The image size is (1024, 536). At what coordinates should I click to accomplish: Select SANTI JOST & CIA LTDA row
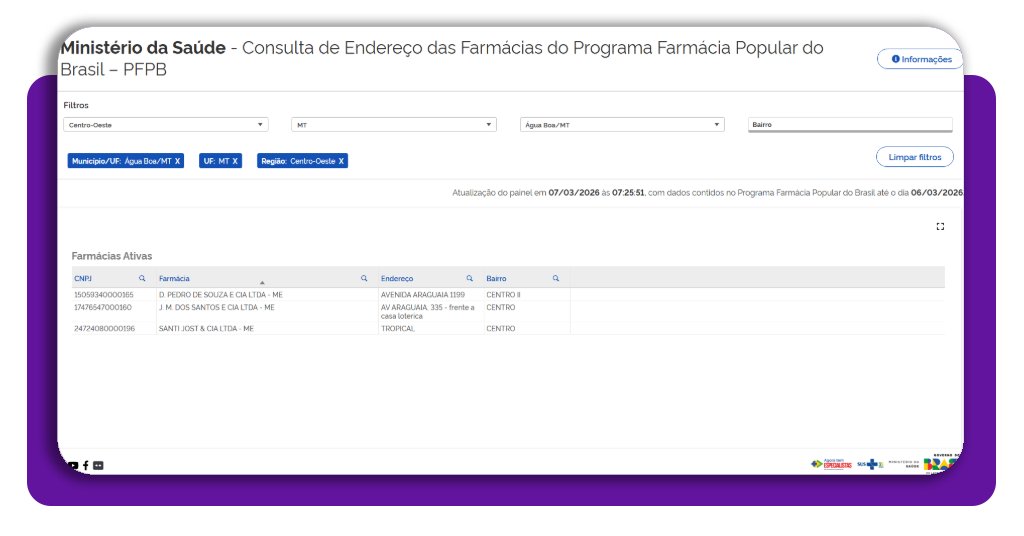(x=206, y=329)
